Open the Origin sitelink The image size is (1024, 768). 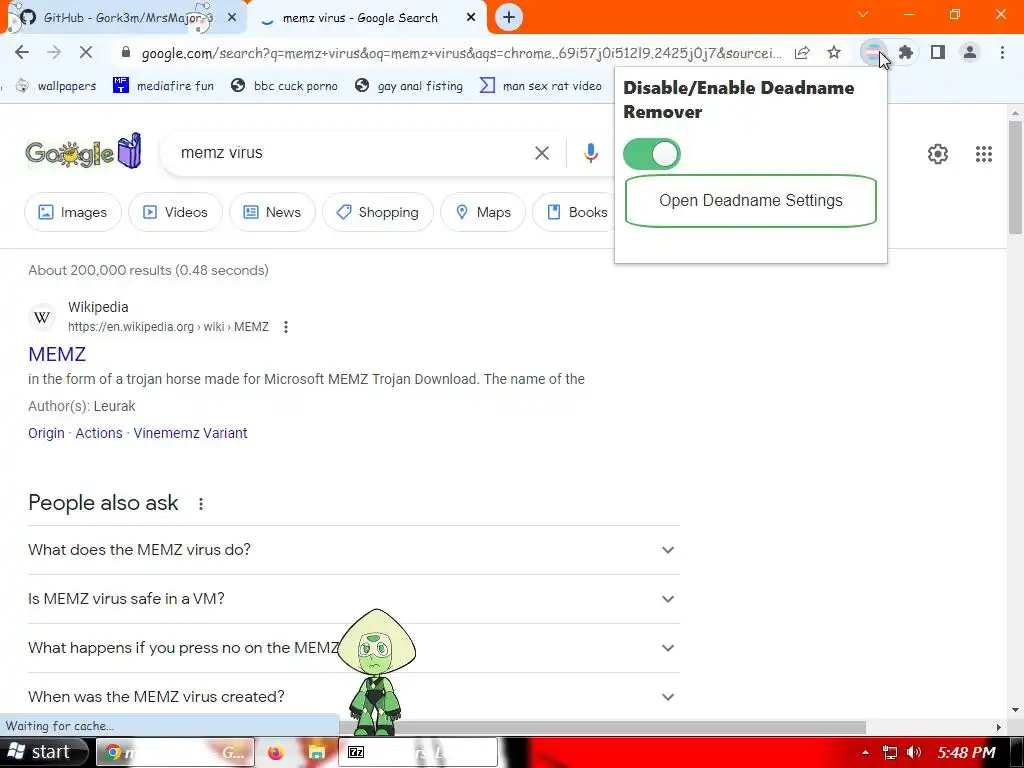tap(46, 433)
